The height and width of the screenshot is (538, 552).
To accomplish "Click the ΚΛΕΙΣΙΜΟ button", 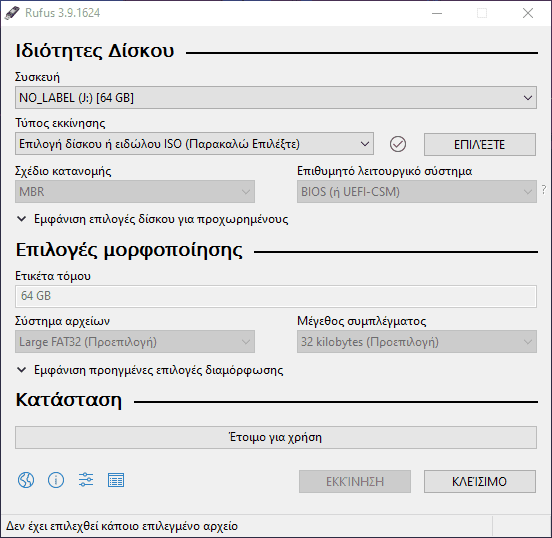I will 480,481.
